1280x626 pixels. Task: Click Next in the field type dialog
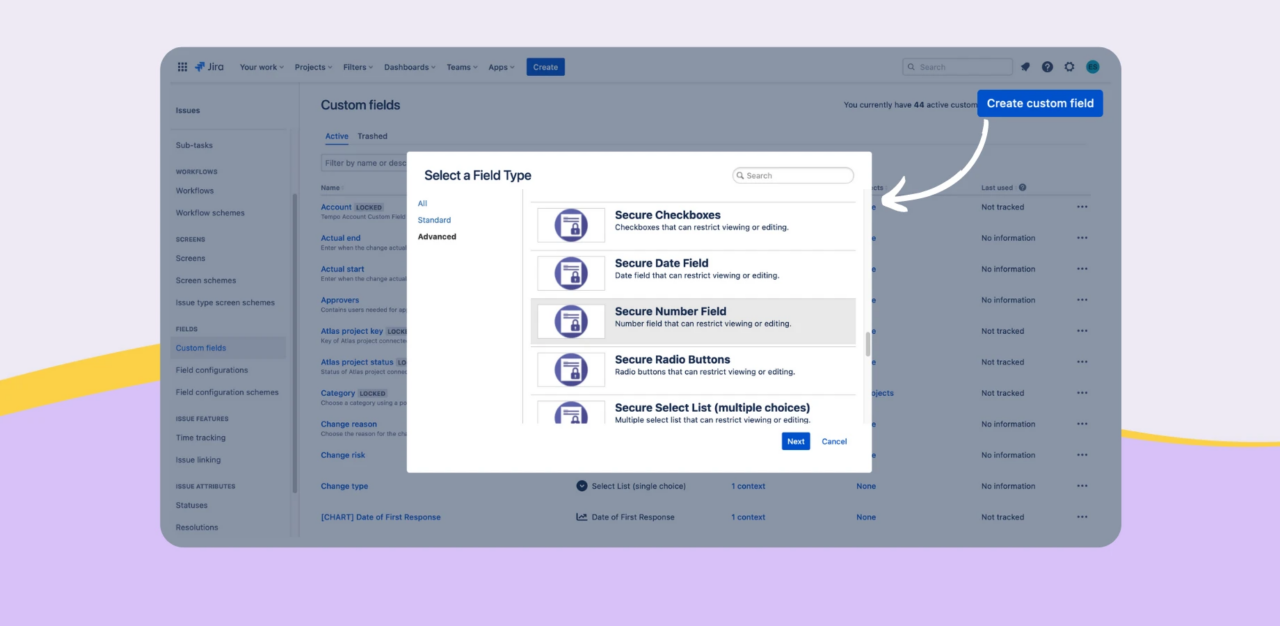point(795,441)
